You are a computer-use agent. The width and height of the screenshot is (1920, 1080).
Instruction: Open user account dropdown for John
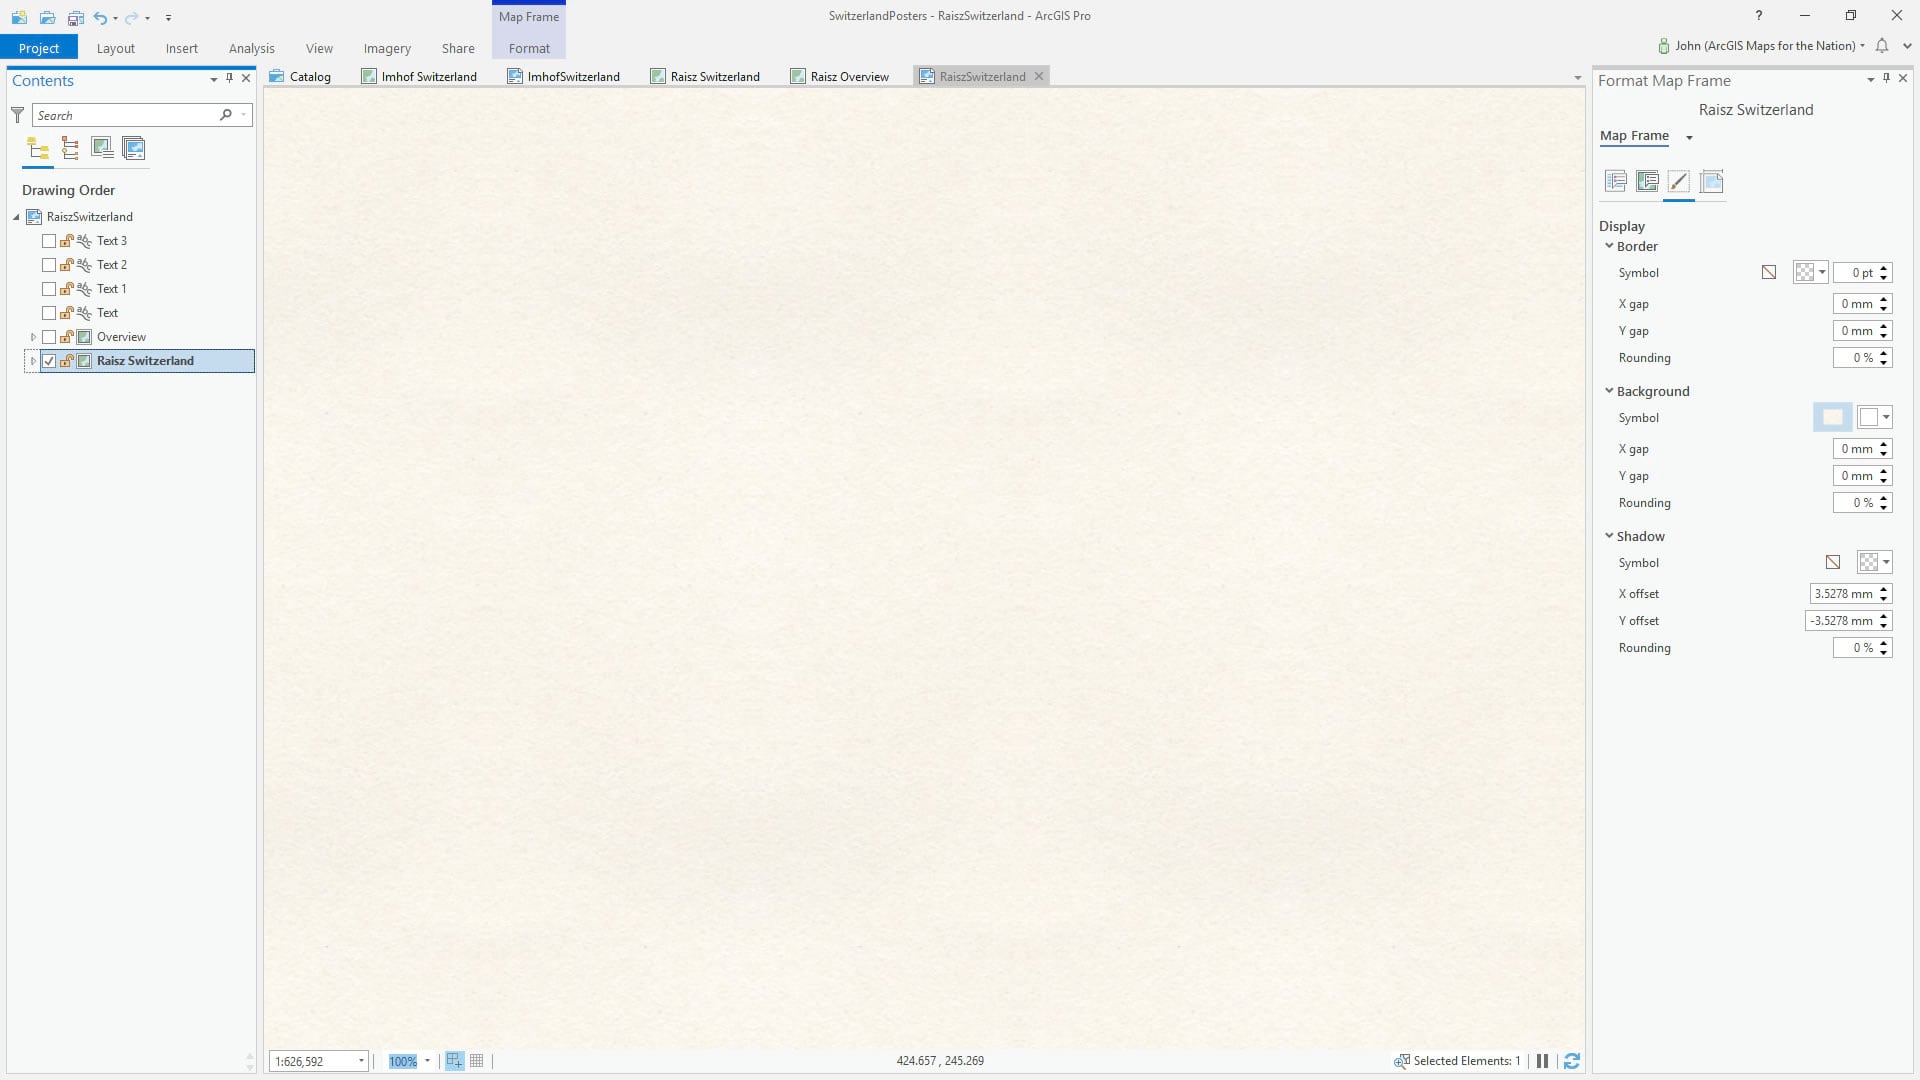tap(1862, 46)
